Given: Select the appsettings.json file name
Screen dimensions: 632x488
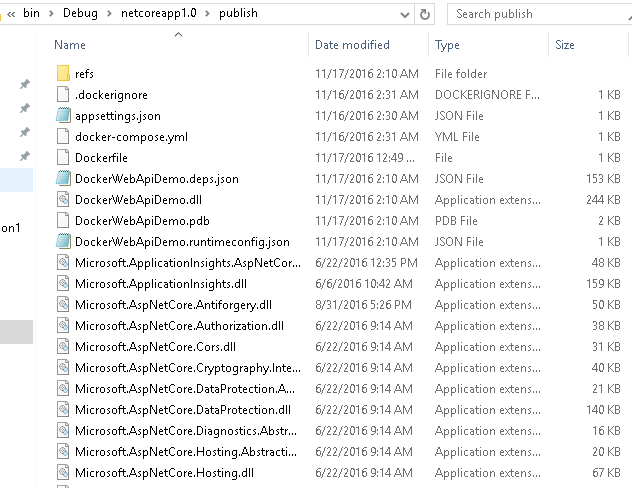Looking at the screenshot, I should [118, 116].
